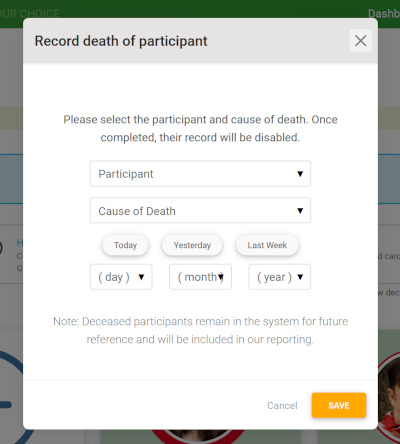Image resolution: width=400 pixels, height=444 pixels.
Task: Expand the (month) date dropdown
Action: point(200,277)
